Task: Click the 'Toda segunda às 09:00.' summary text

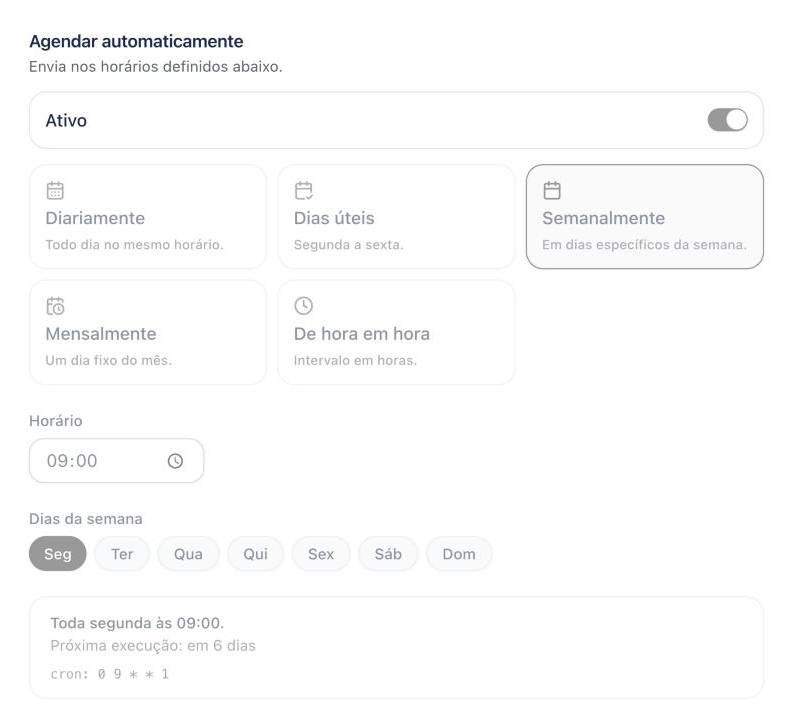Action: 137,623
